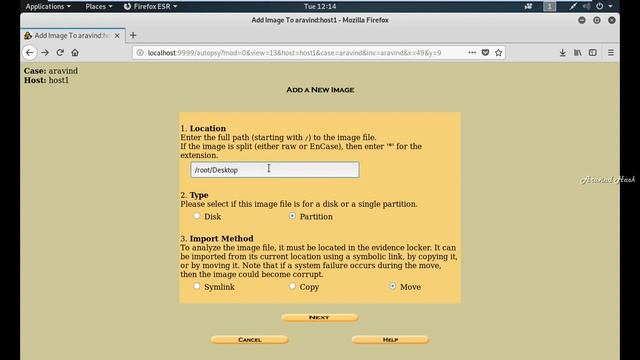Select the Add Image To aravind tab

tap(73, 36)
